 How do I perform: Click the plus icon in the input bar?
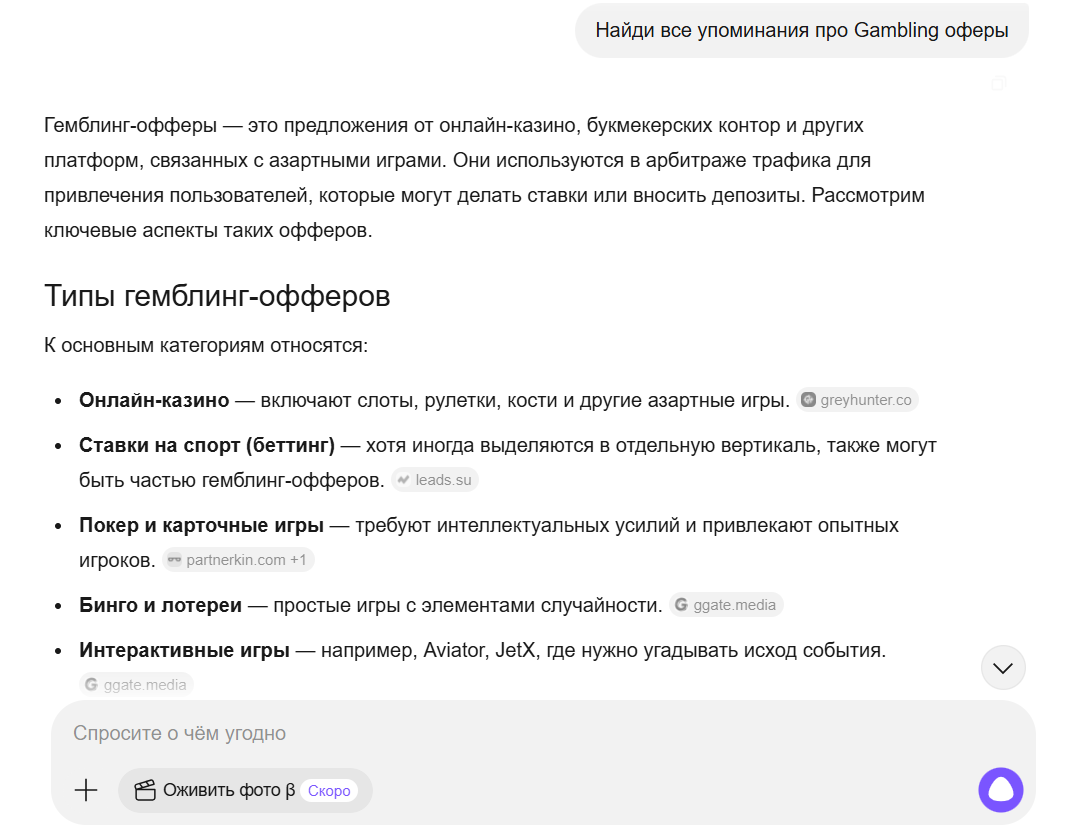(86, 790)
